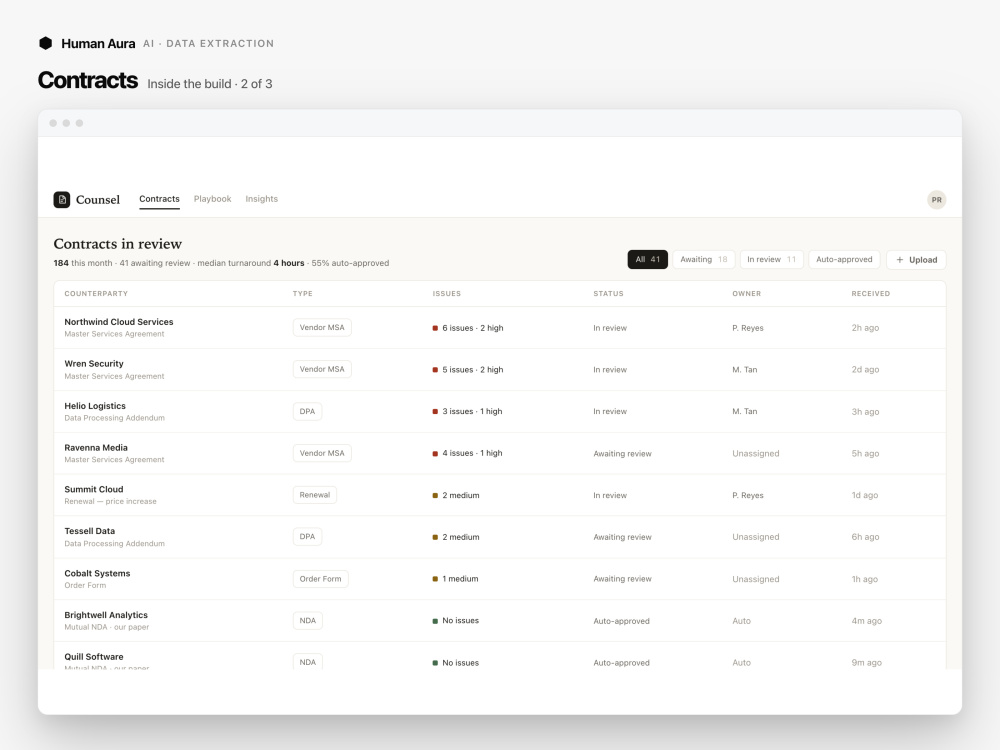This screenshot has height=750, width=1000.
Task: Click the amber dot in Summit Cloud row
Action: (435, 495)
